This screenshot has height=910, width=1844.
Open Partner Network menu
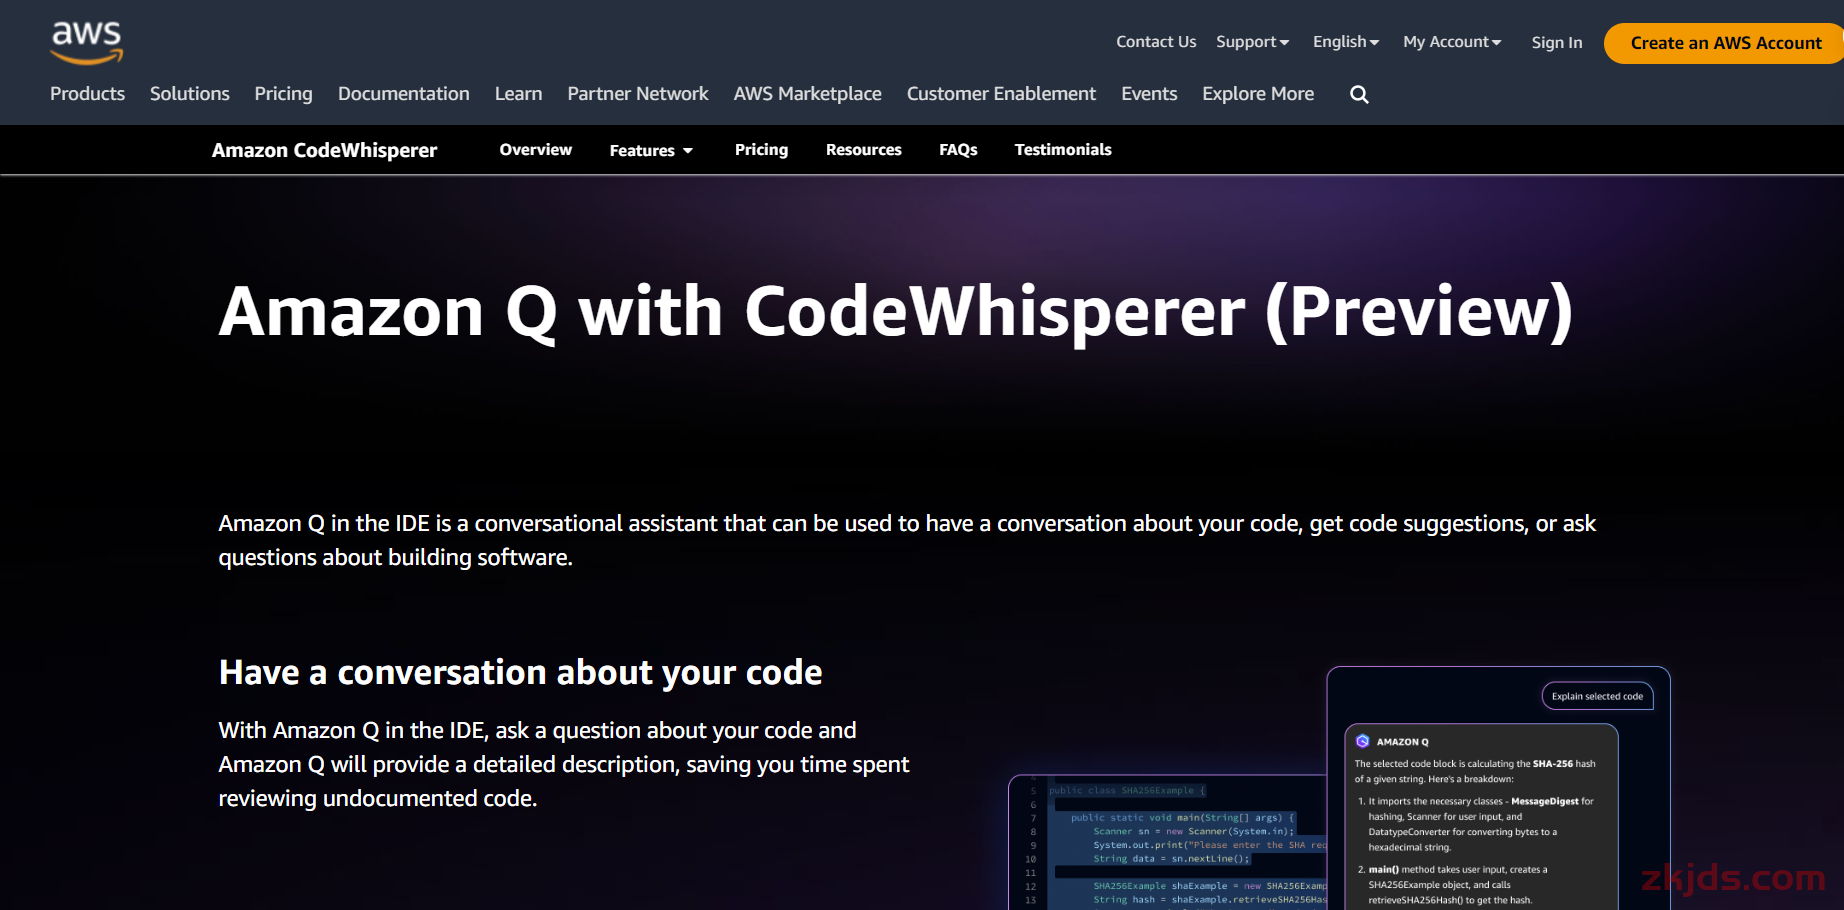click(638, 94)
